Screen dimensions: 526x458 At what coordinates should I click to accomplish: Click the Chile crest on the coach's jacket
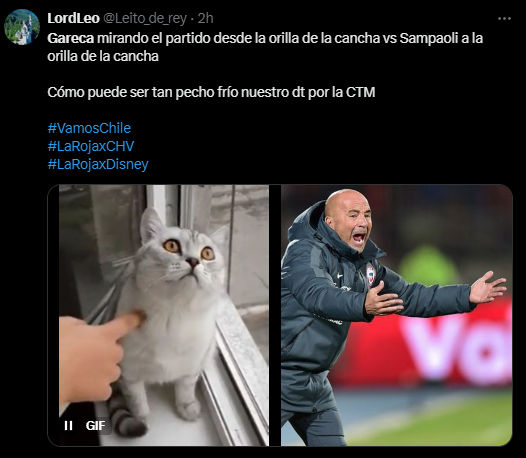(370, 275)
